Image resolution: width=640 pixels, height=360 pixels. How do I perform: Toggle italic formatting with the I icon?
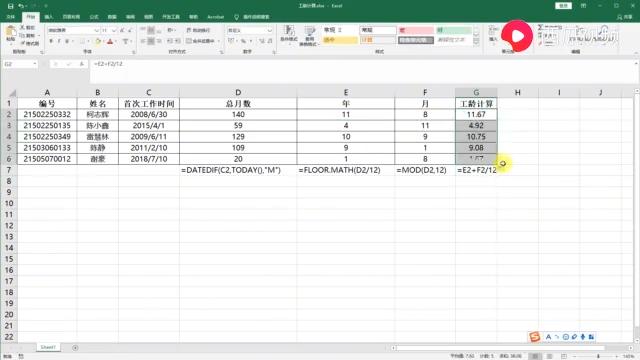(x=59, y=41)
